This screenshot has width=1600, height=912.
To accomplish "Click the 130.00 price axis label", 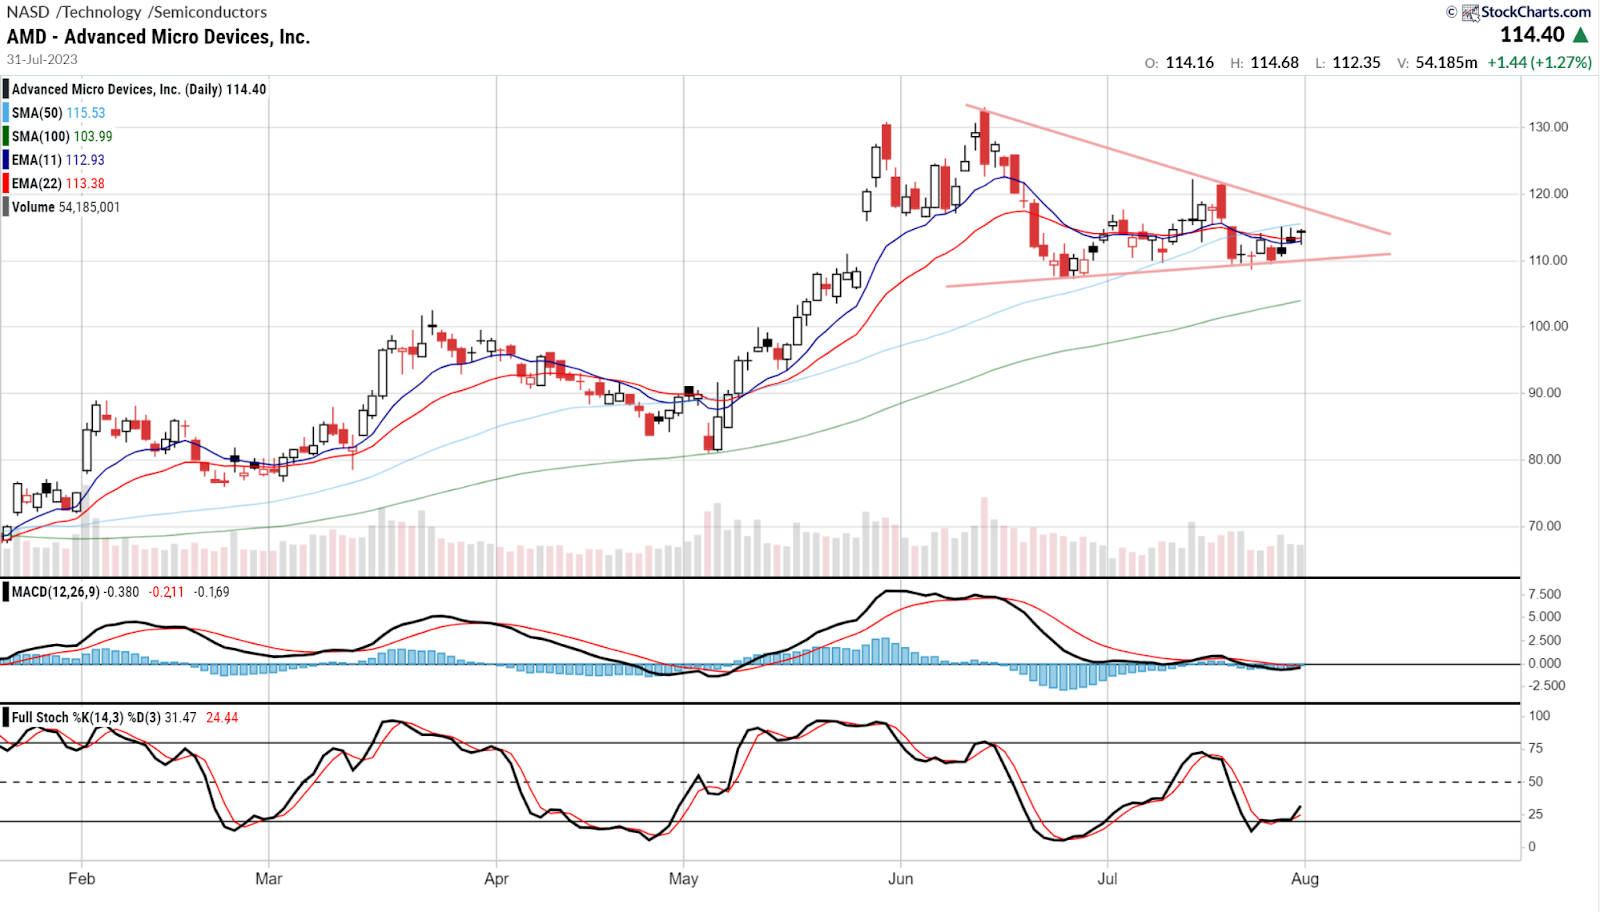I will 1548,127.
